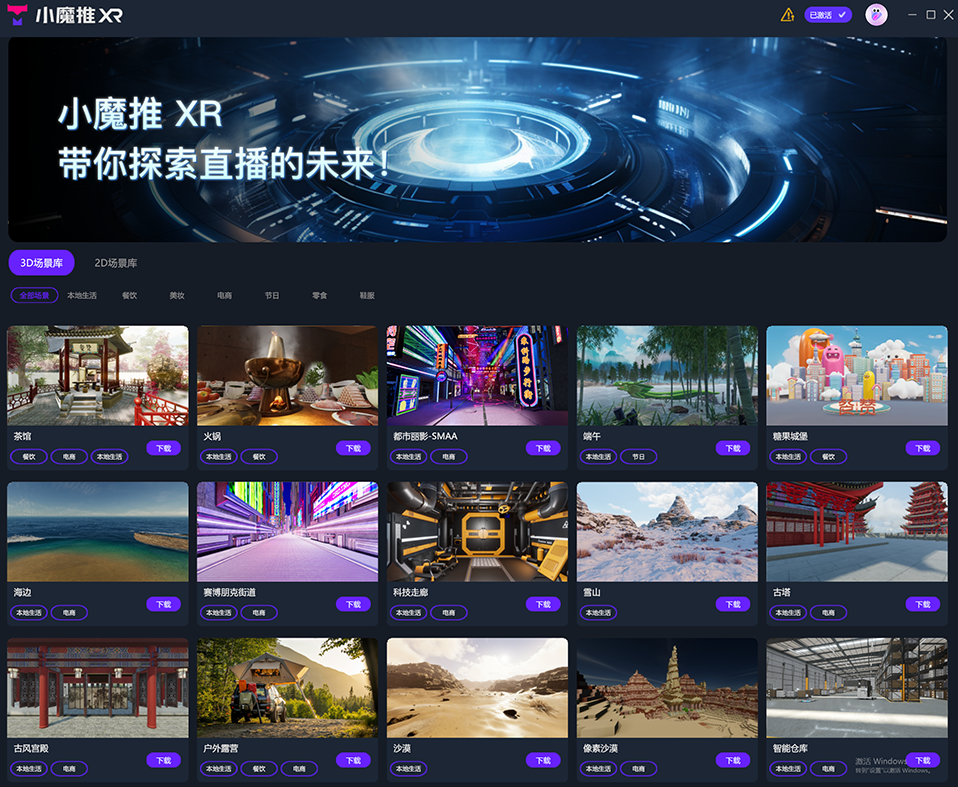Click the 已激活 activation status badge
958x787 pixels.
827,15
